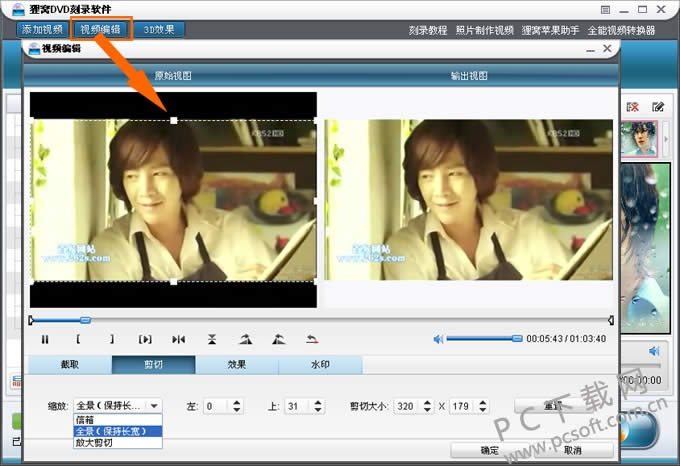
Task: Set the clip end point with right bracket
Action: (x=111, y=339)
